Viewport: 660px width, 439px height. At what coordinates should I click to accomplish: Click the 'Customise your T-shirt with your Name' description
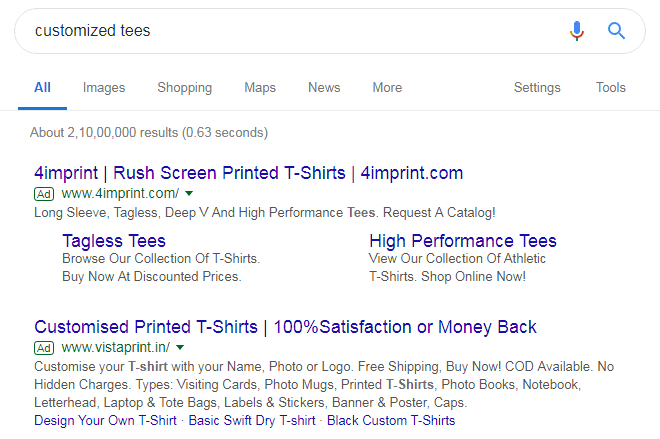coord(324,385)
